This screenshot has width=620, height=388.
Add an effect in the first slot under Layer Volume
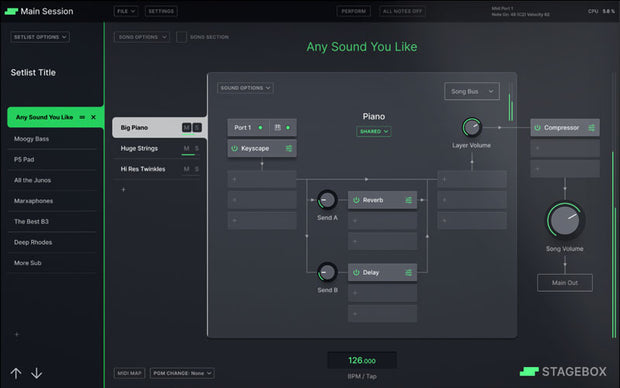click(x=472, y=179)
